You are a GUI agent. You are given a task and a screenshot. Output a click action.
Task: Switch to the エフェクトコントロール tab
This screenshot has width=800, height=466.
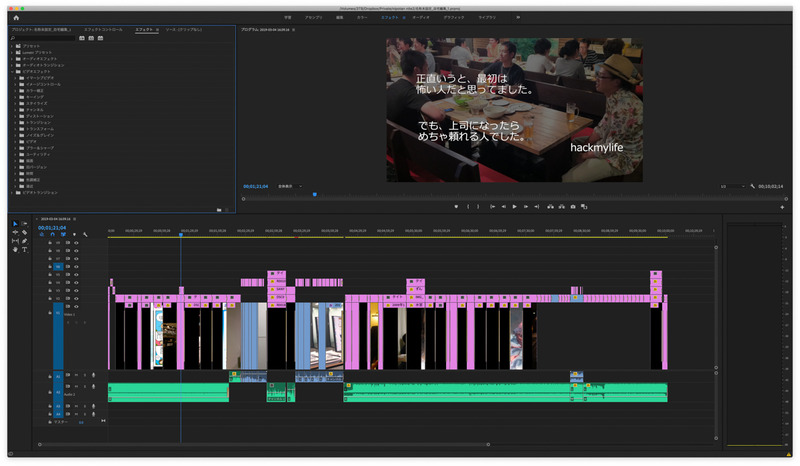coord(103,30)
